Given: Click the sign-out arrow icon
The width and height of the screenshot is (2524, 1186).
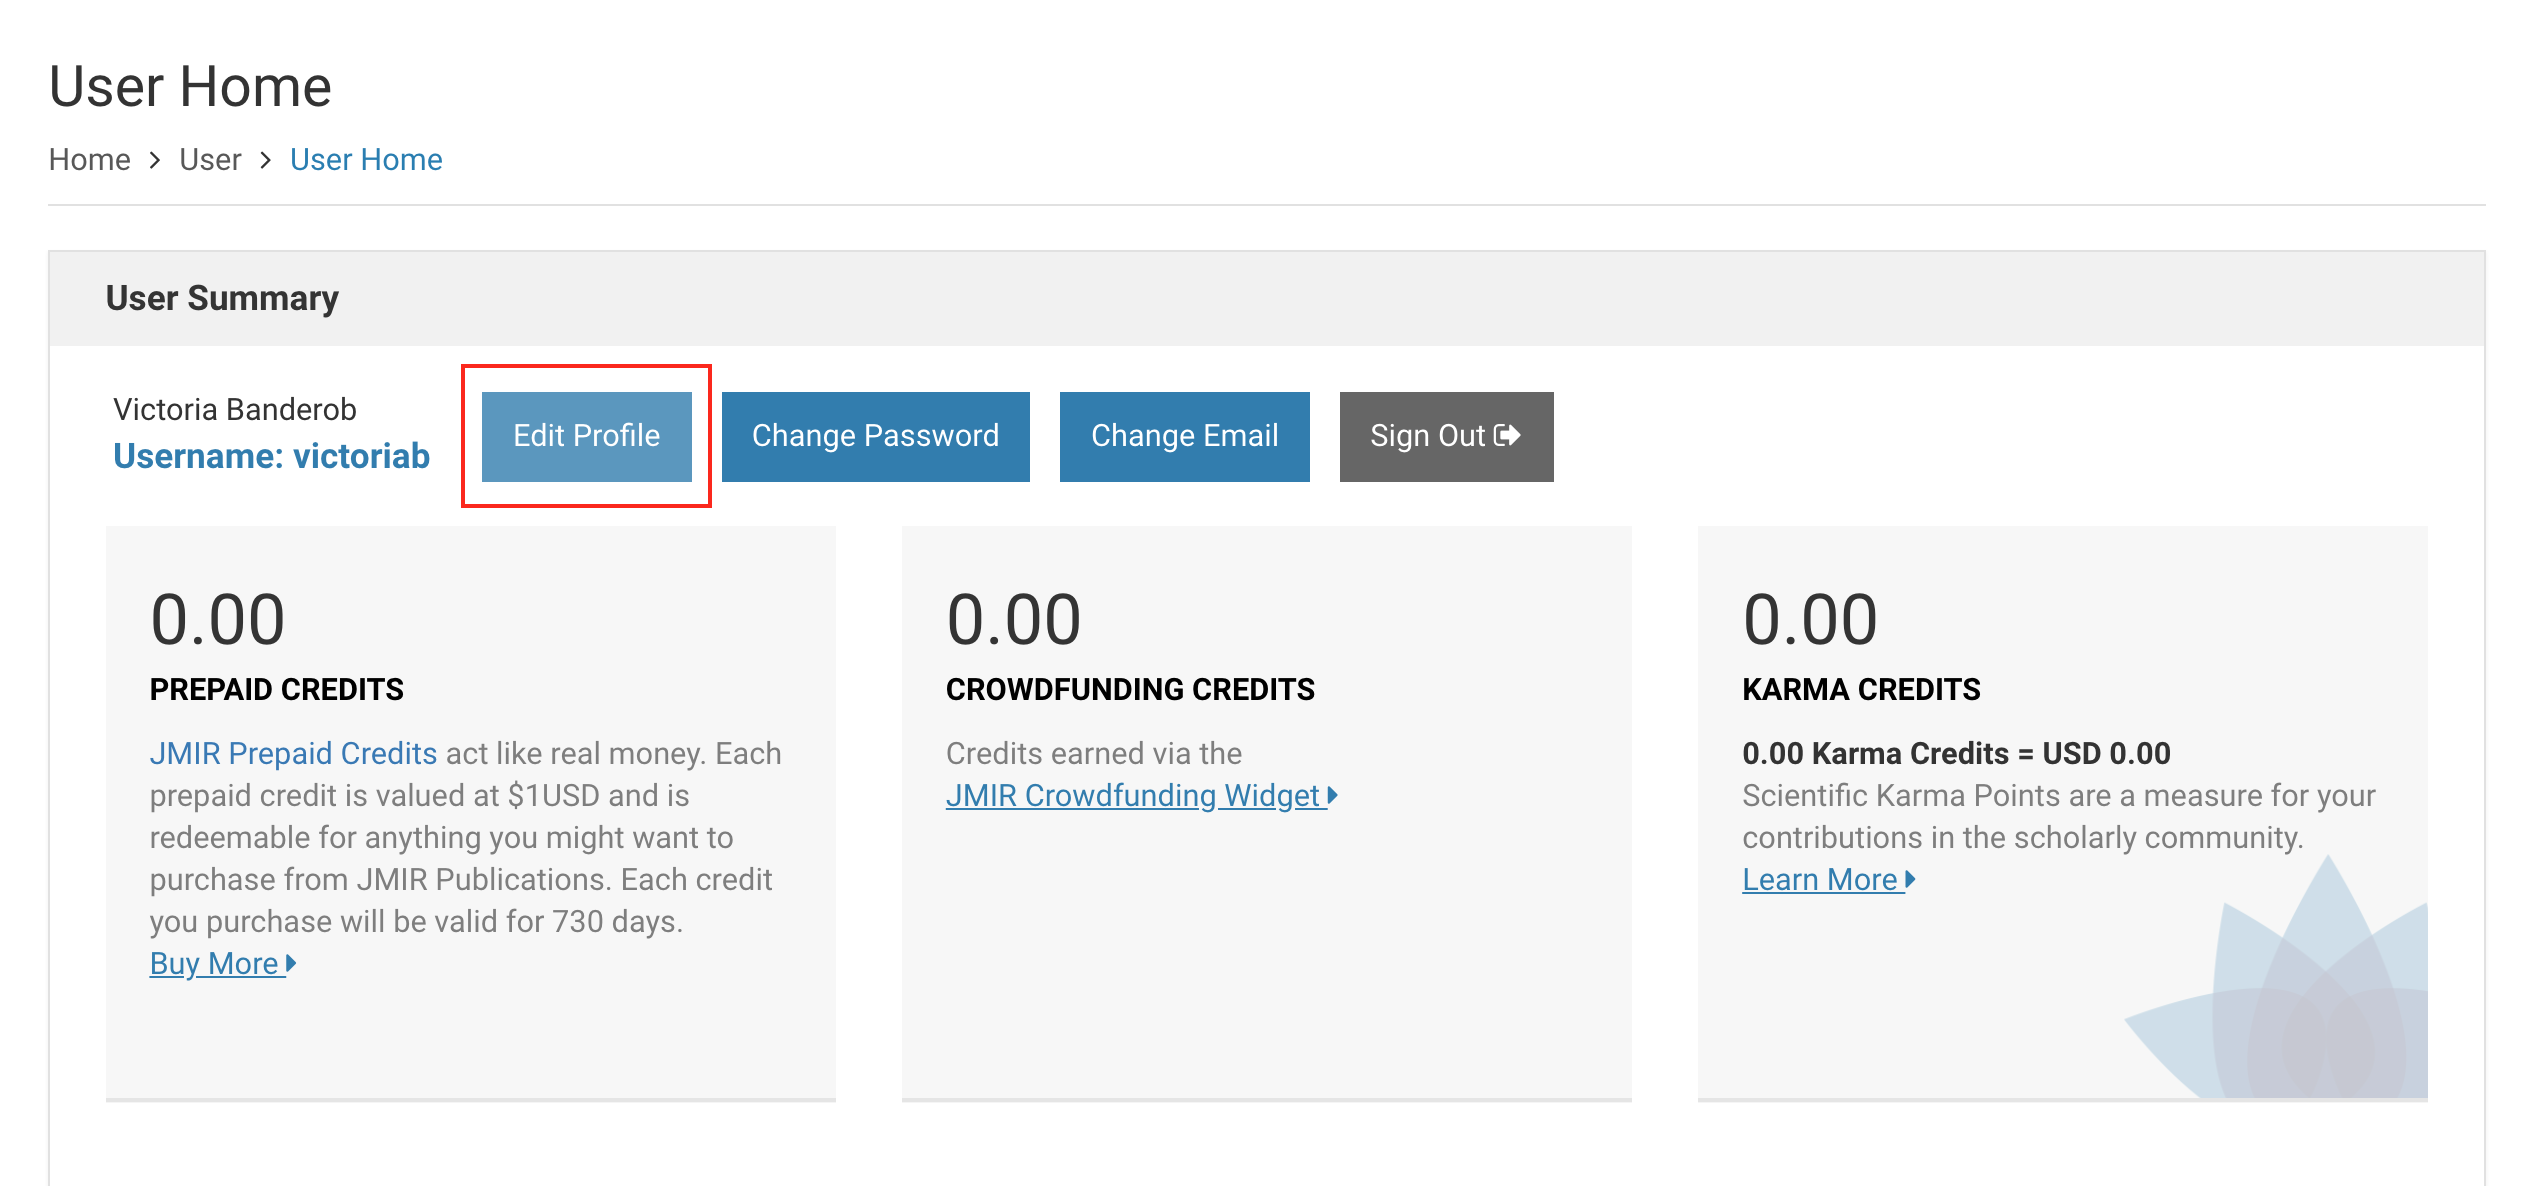Looking at the screenshot, I should [1507, 435].
